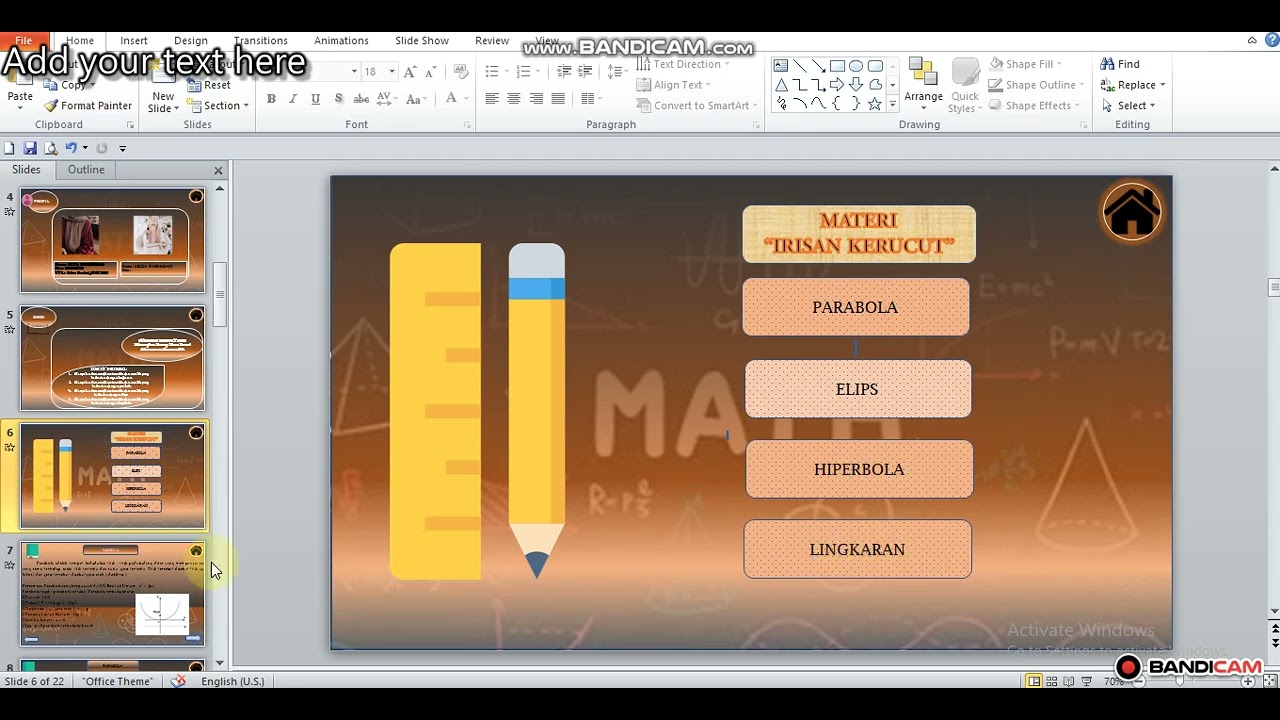The image size is (1280, 720).
Task: Open the Replace dropdown arrow
Action: (1162, 85)
